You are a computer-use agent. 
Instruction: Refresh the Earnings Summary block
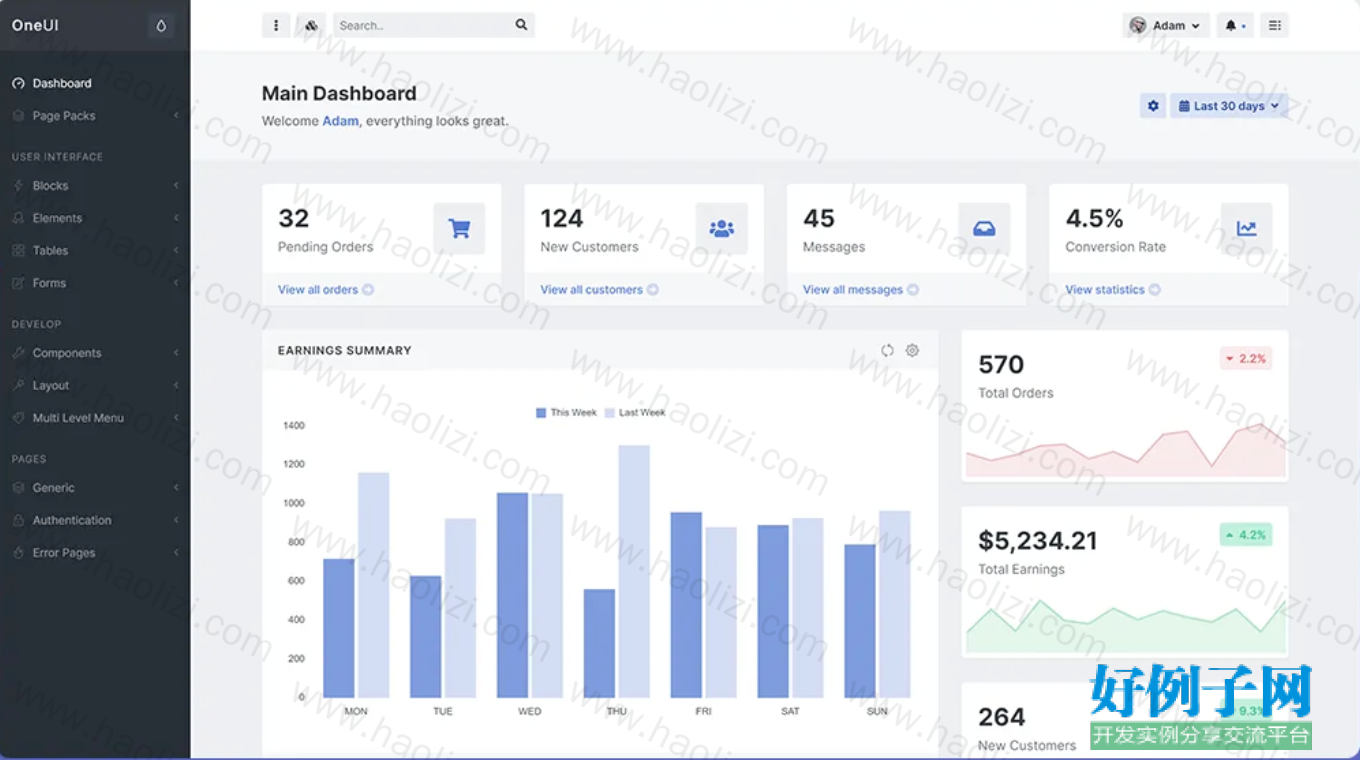[x=887, y=350]
